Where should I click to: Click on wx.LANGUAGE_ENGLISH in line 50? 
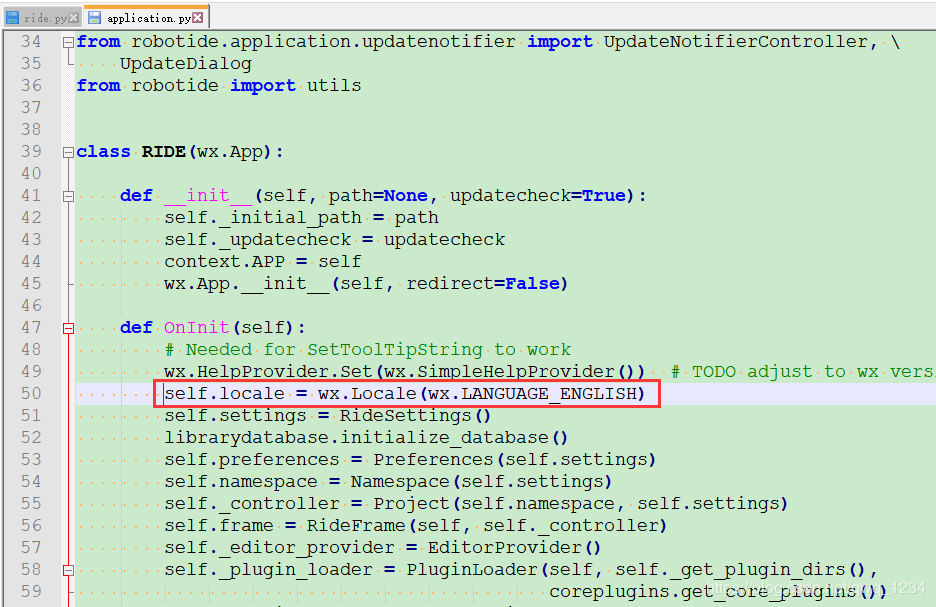[x=532, y=394]
